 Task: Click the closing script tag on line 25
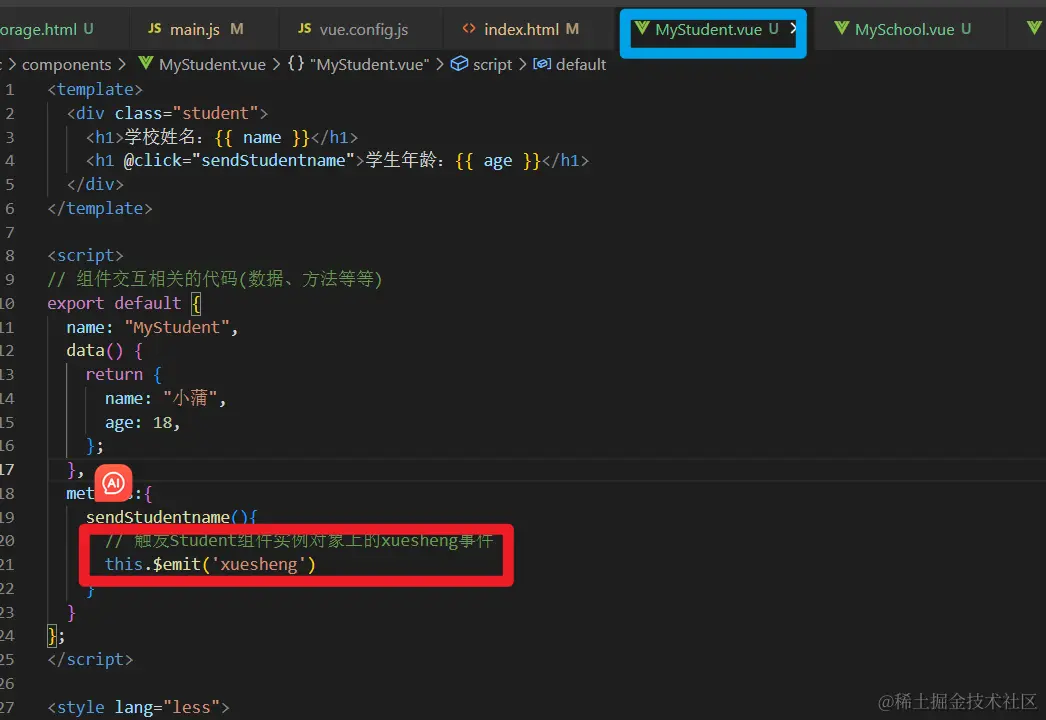pyautogui.click(x=90, y=659)
